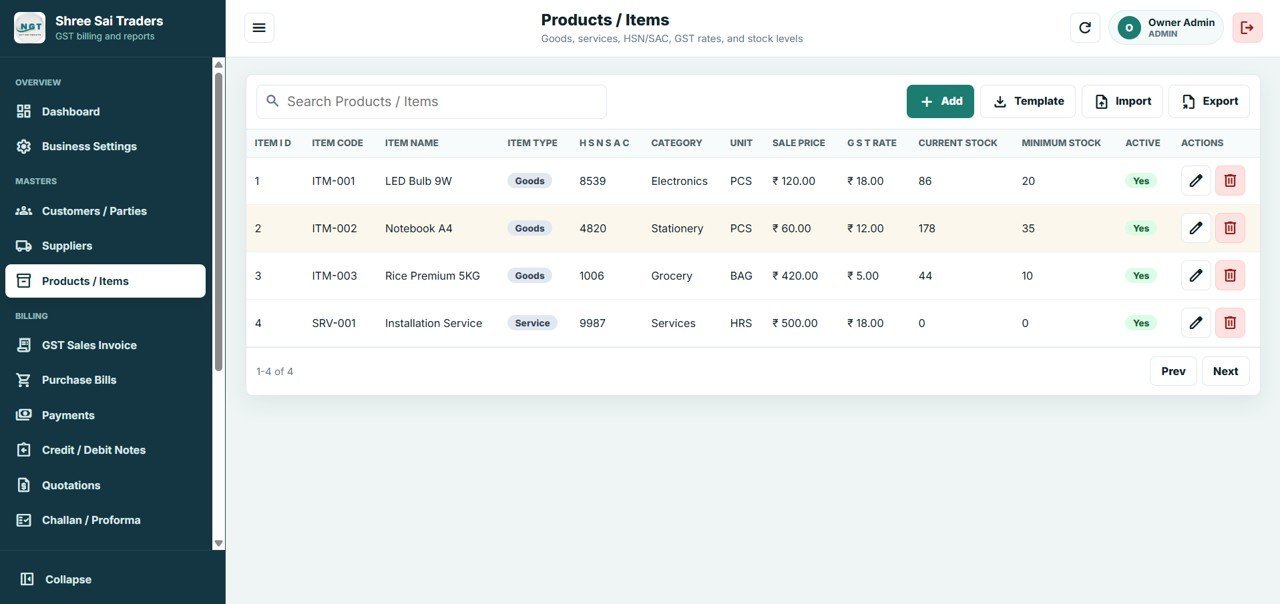Image resolution: width=1280 pixels, height=604 pixels.
Task: Edit the Notebook A4 item
Action: 1196,228
